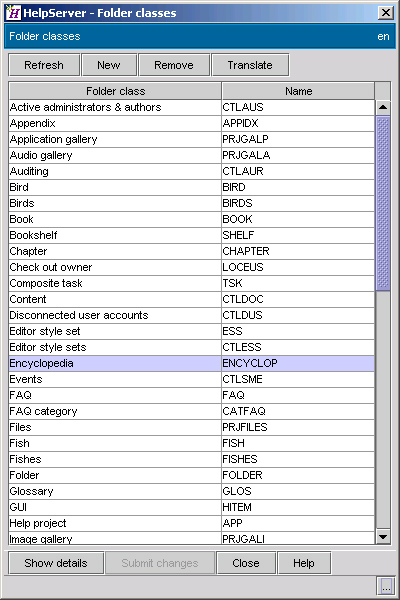
Task: Click the scrollbar up arrow
Action: pos(383,107)
